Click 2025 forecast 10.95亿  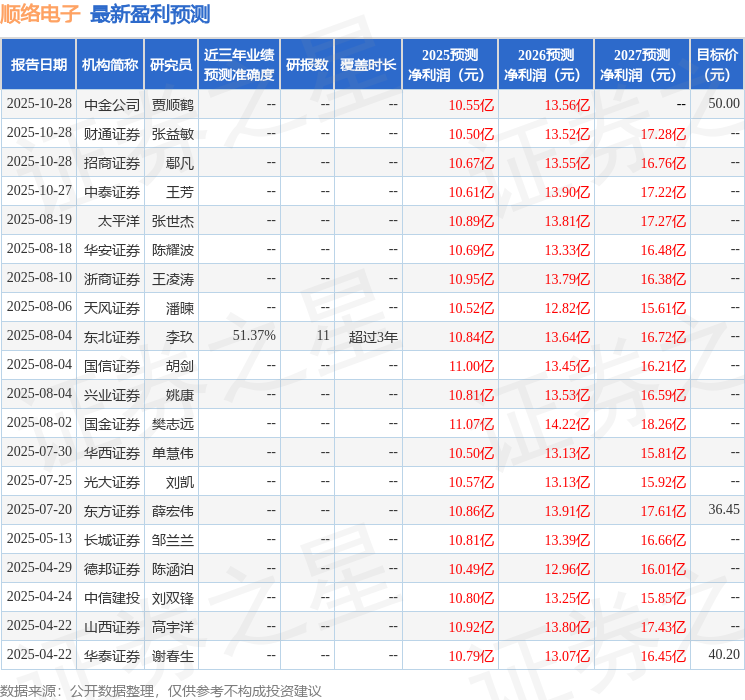pos(471,279)
